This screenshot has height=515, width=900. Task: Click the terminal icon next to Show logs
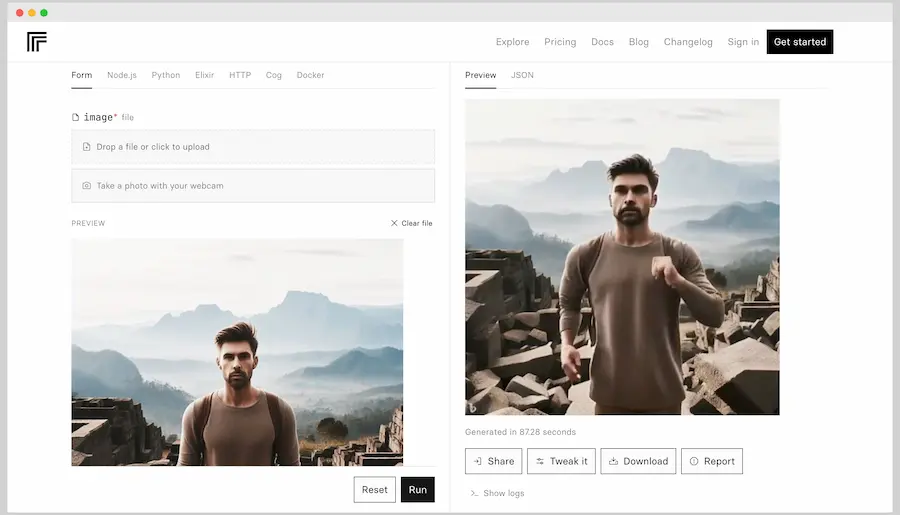coord(474,493)
